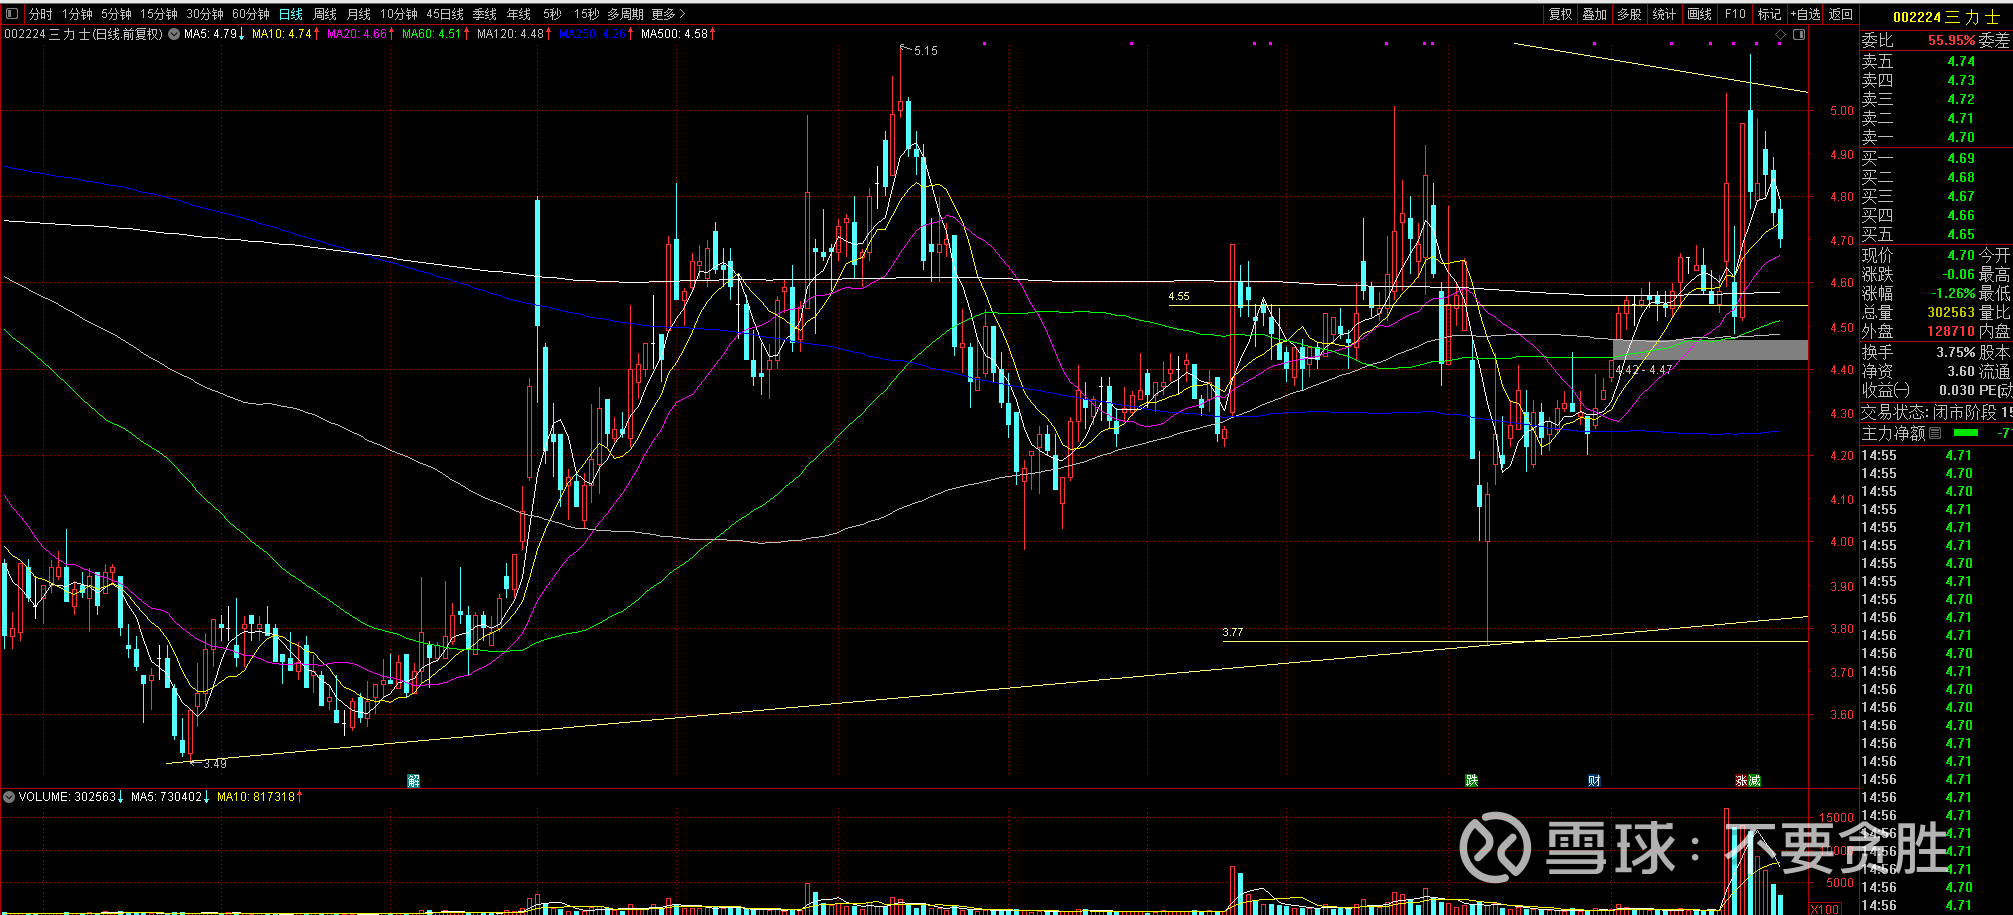Toggle the right info panel icon
The height and width of the screenshot is (915, 2013).
click(x=1799, y=35)
